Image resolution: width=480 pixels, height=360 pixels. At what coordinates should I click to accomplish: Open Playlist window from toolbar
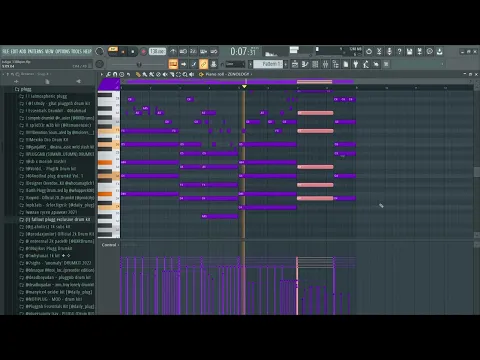295,64
